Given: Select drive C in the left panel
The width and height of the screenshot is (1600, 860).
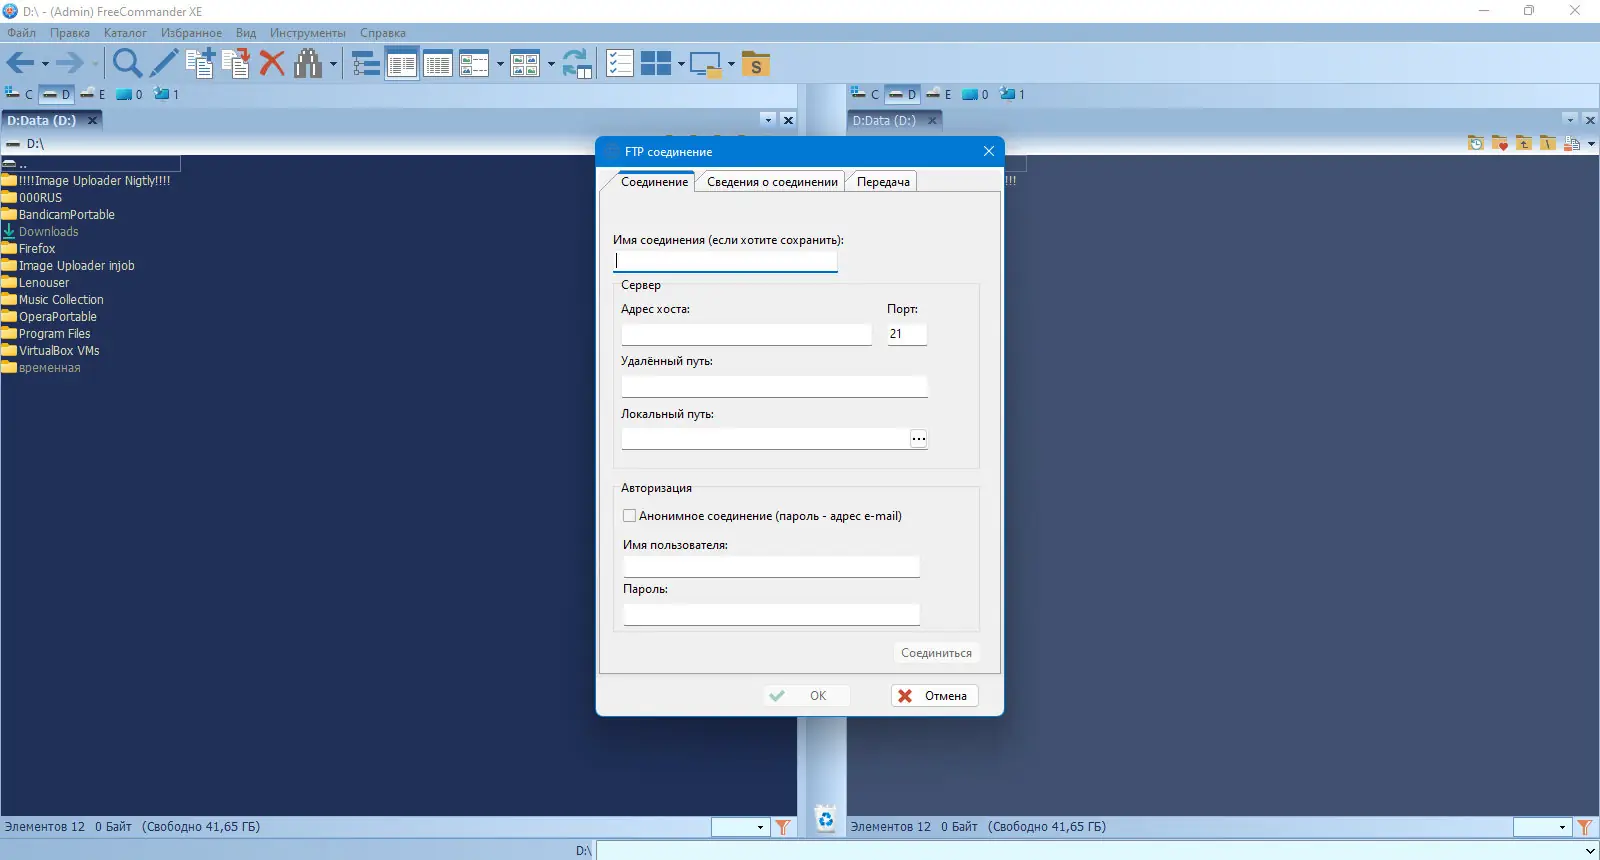Looking at the screenshot, I should point(20,94).
